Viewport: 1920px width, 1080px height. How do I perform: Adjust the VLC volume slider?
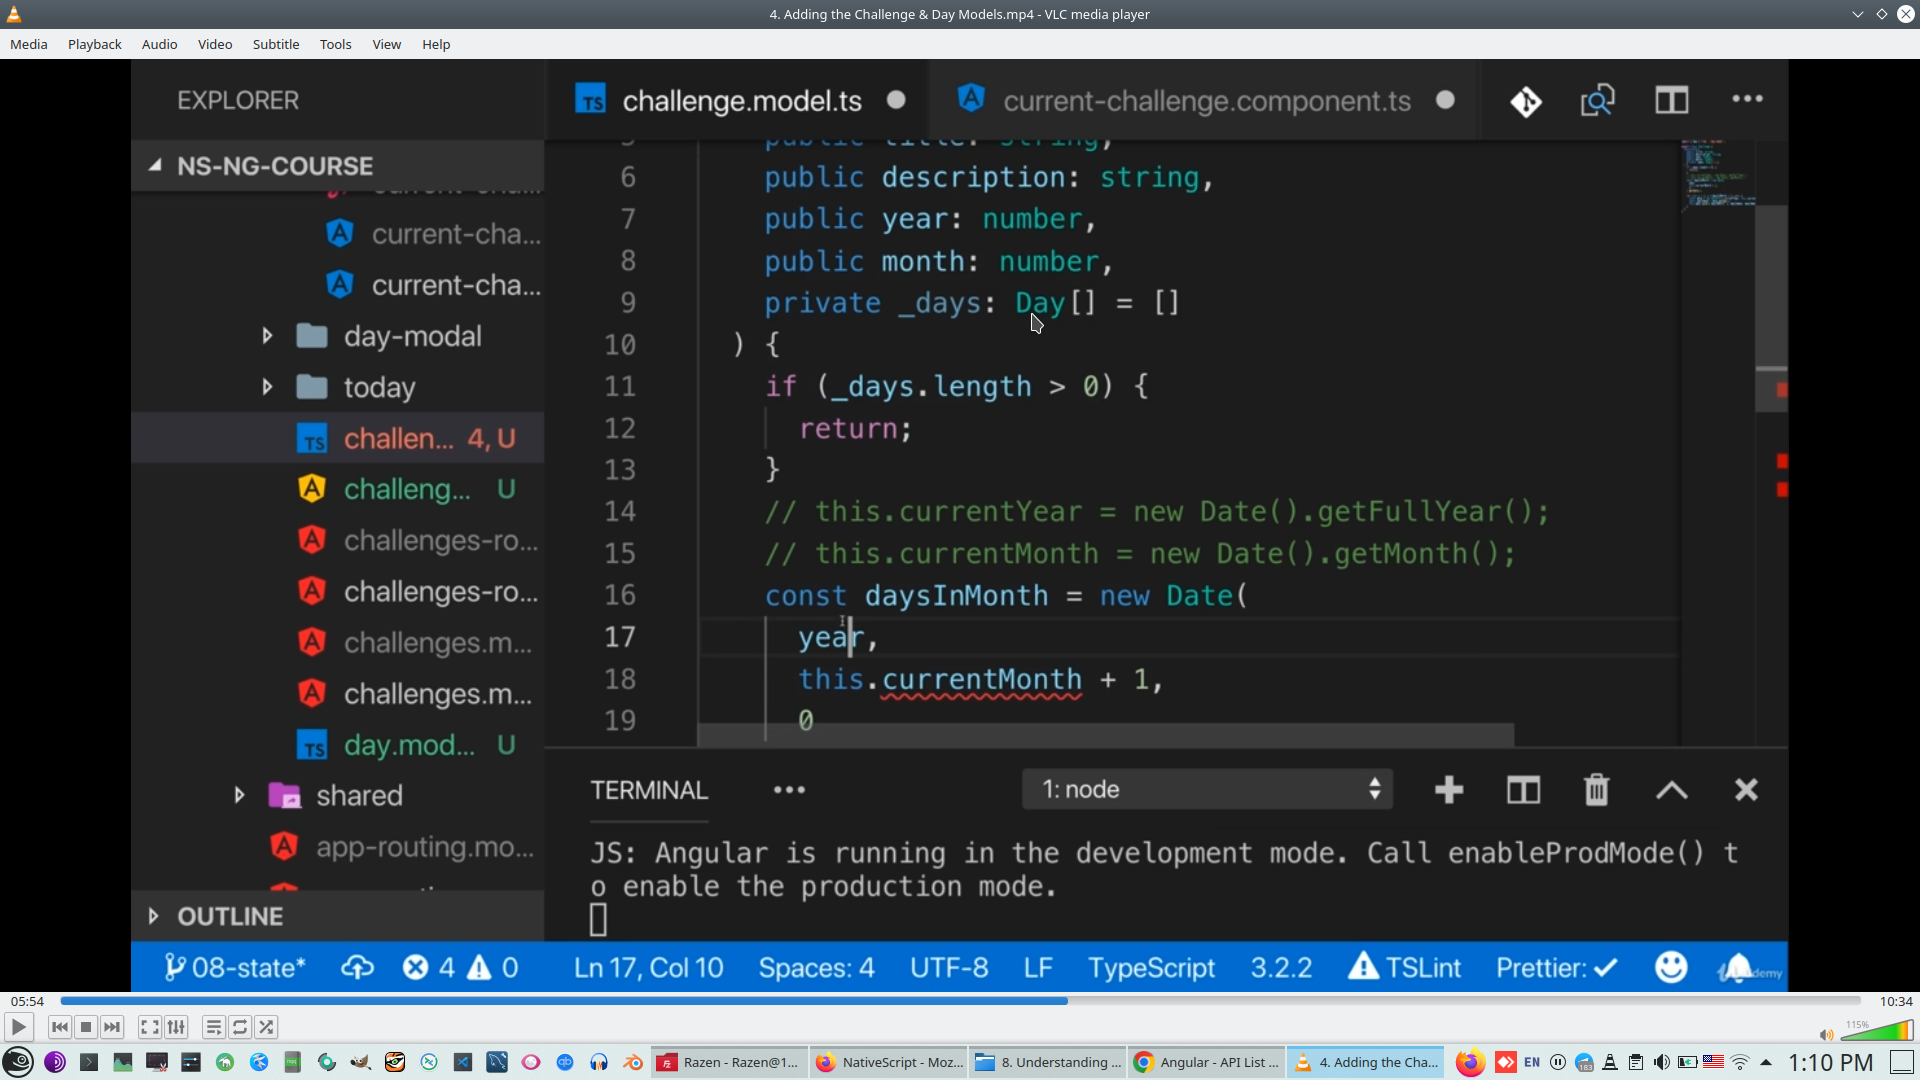pos(1877,1031)
